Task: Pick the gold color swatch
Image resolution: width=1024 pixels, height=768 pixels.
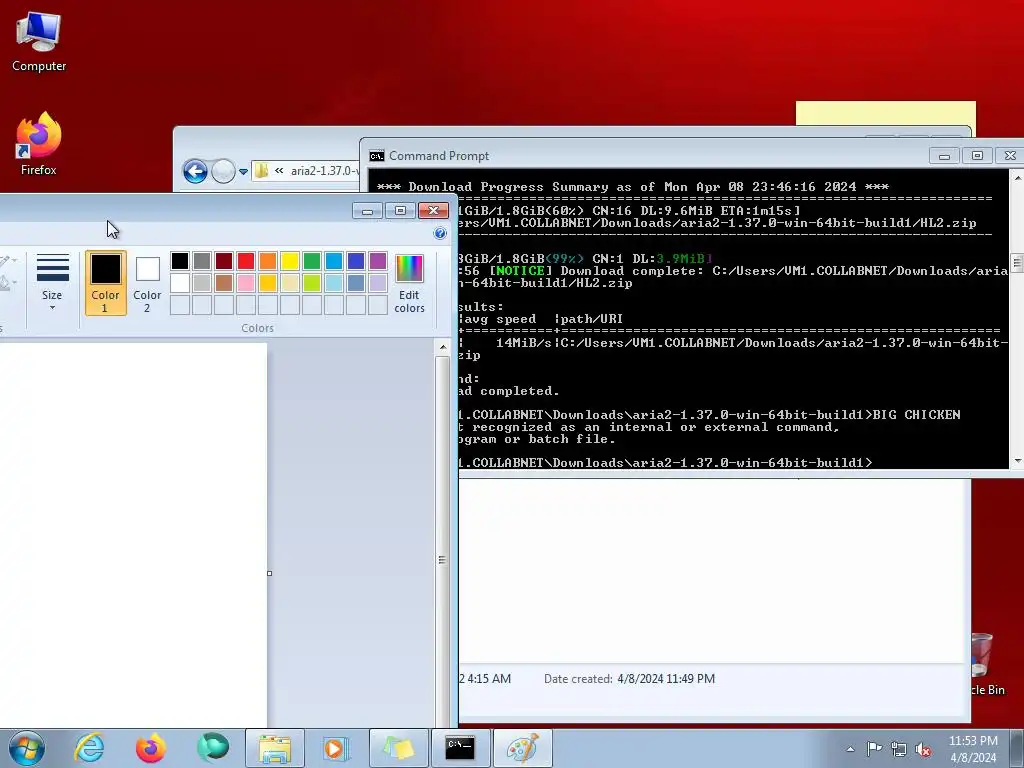Action: point(268,283)
